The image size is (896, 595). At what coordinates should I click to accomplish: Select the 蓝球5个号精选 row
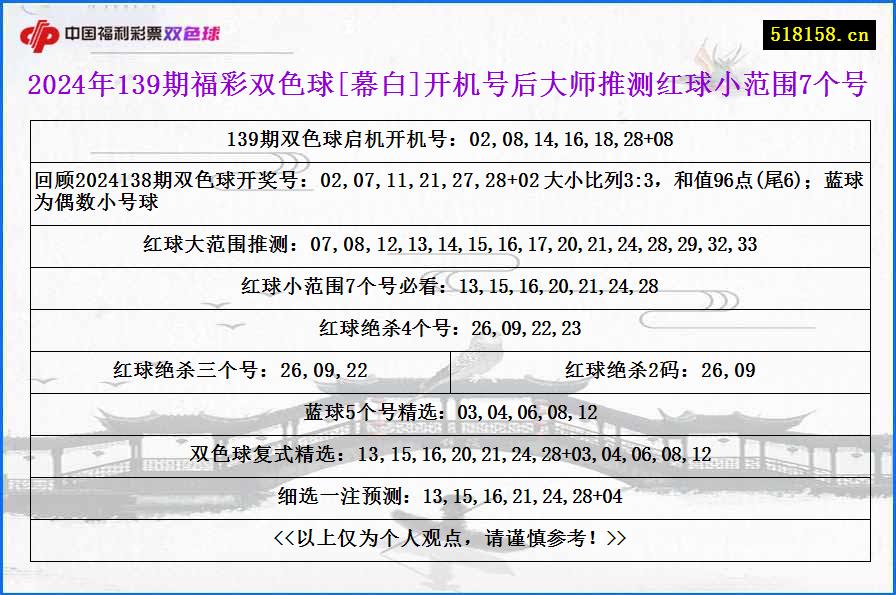tap(448, 410)
